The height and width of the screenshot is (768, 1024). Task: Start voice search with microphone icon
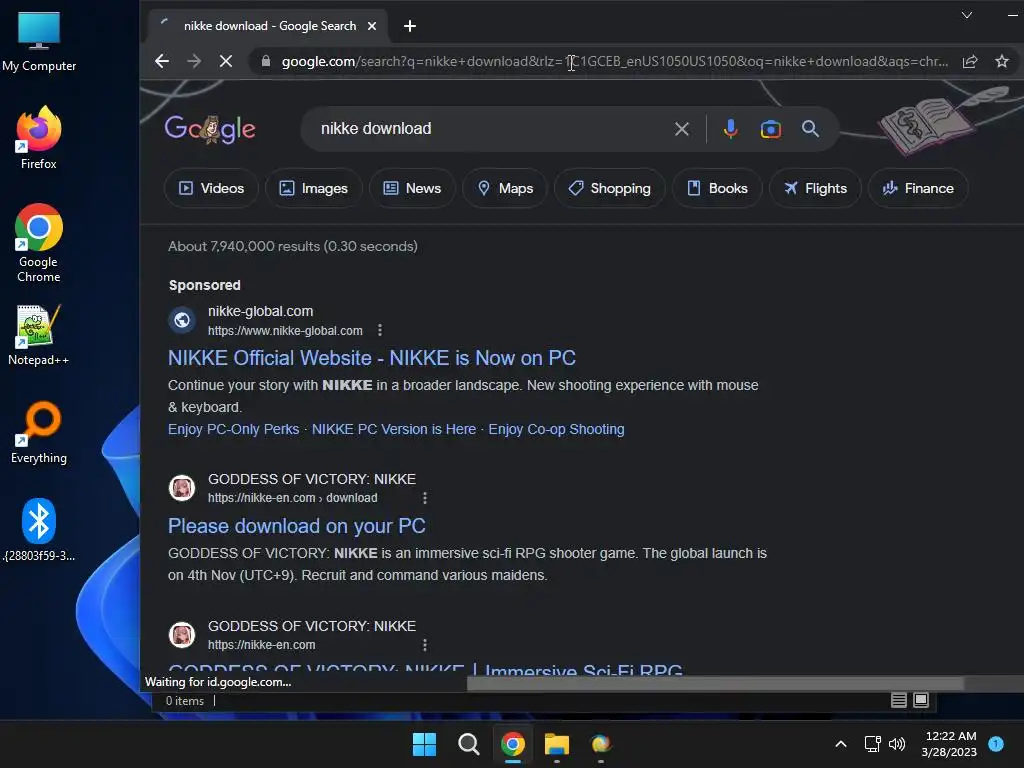(x=730, y=129)
